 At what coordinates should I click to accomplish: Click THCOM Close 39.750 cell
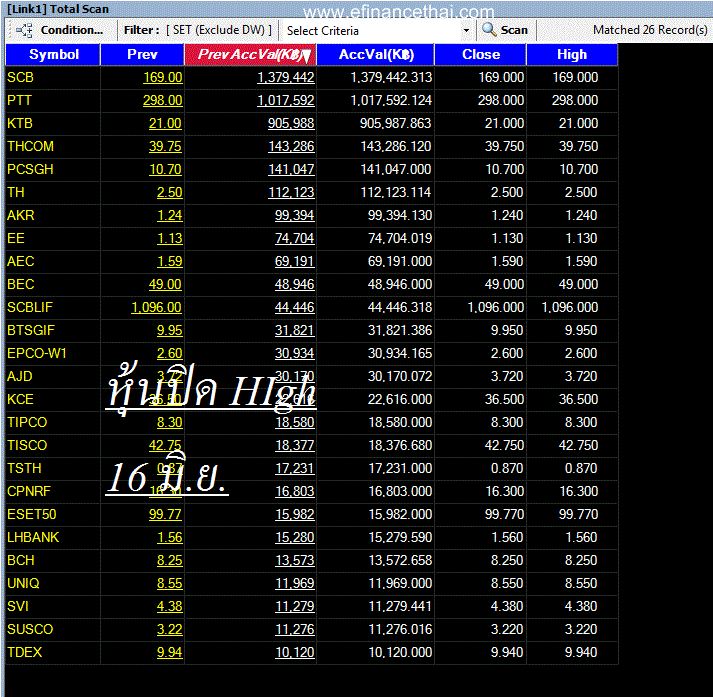click(x=504, y=146)
